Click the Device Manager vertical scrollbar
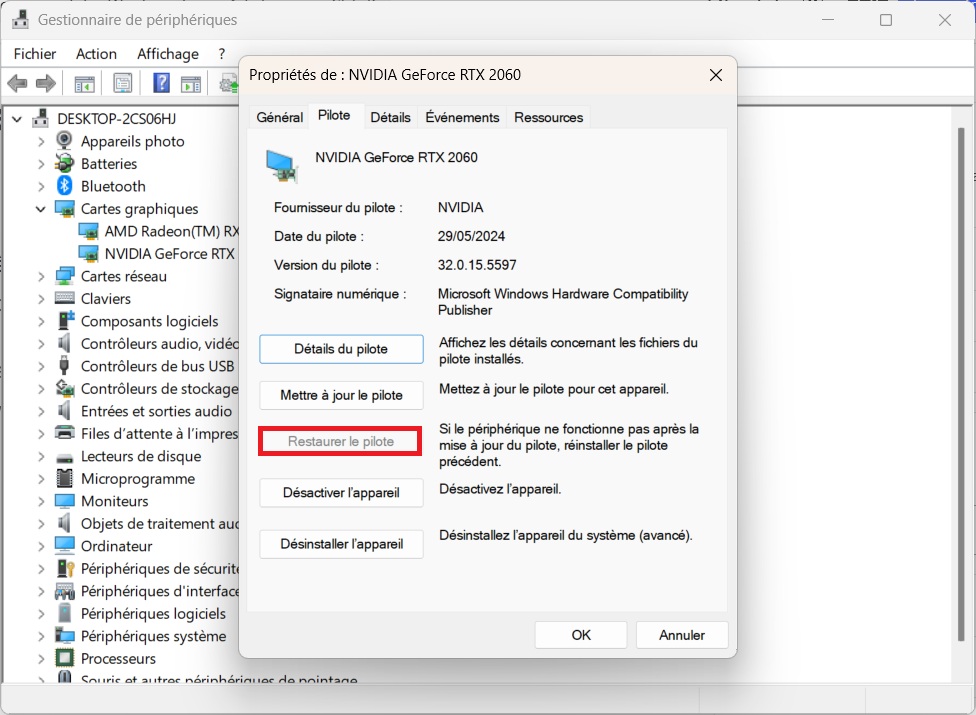Image resolution: width=976 pixels, height=715 pixels. tap(961, 383)
